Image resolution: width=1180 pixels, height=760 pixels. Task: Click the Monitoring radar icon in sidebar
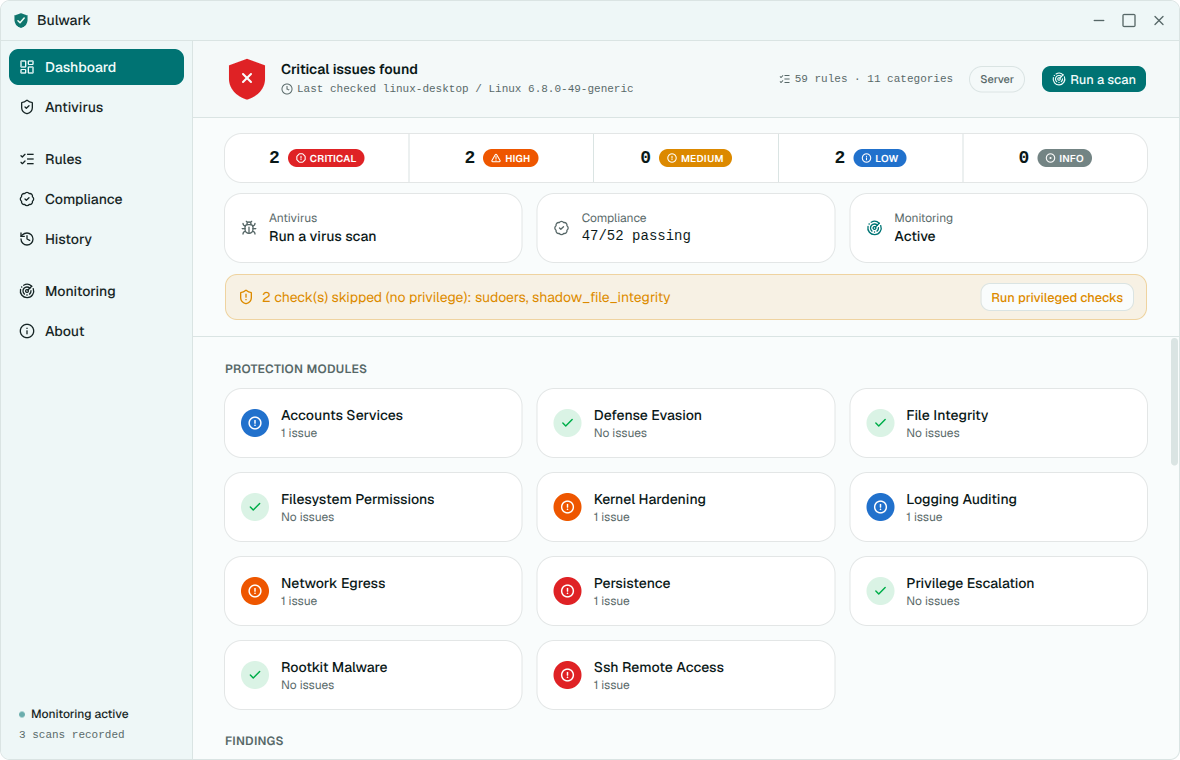27,290
